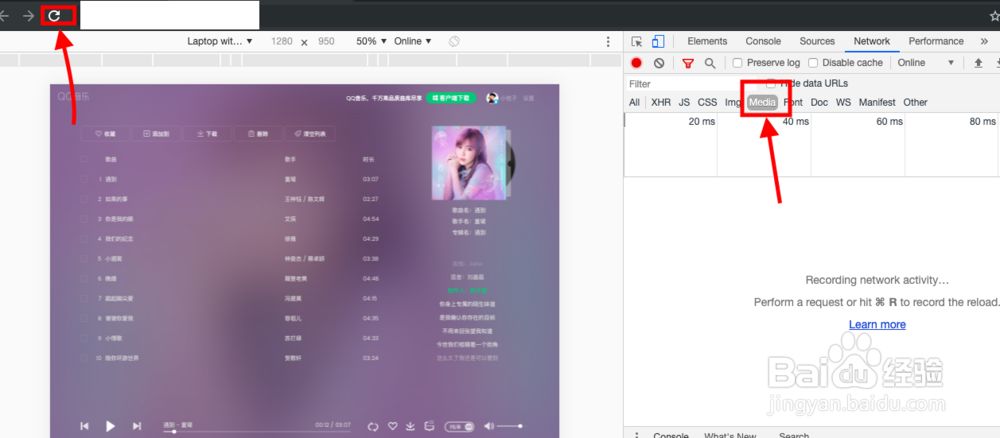Show All request types
This screenshot has width=1000, height=438.
pyautogui.click(x=634, y=102)
